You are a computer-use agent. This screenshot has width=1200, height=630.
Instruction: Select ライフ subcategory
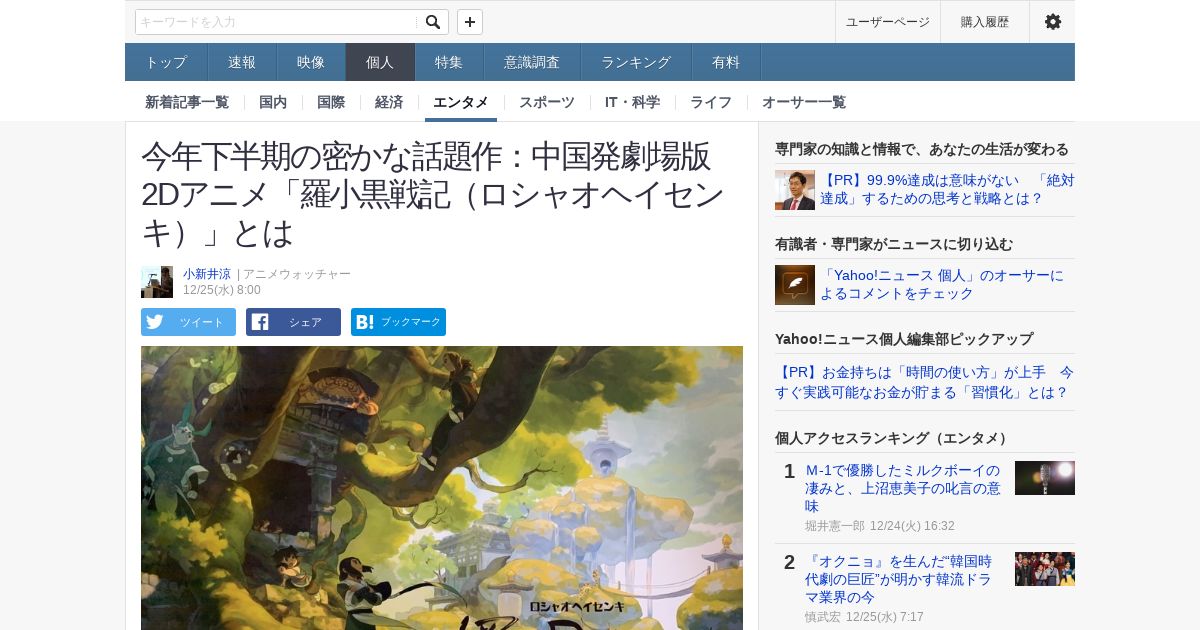coord(711,102)
